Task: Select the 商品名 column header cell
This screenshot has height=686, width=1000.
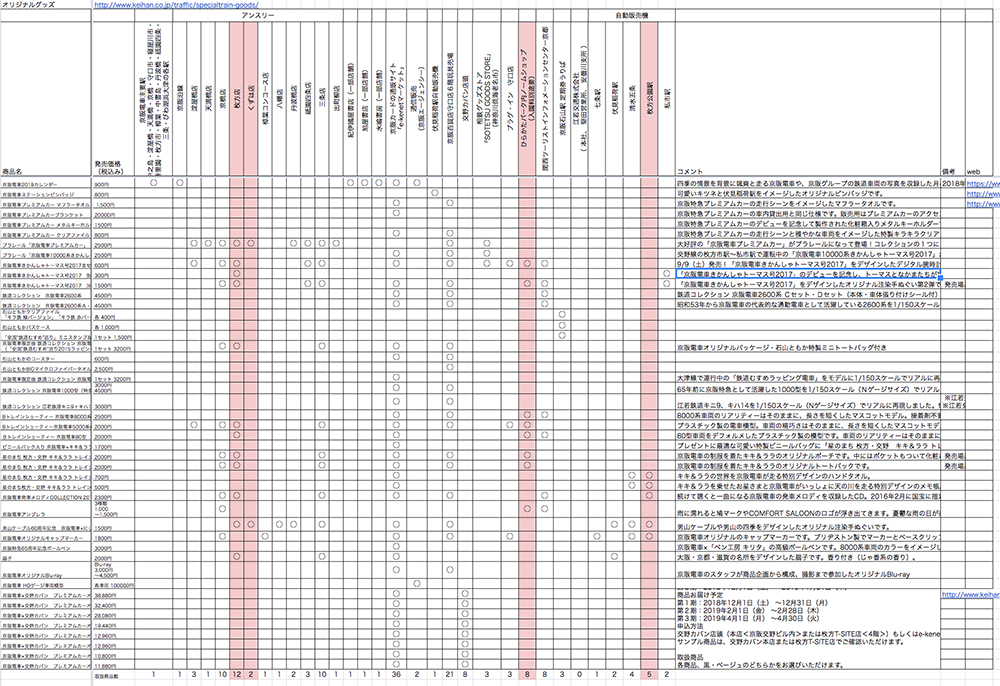Action: point(14,172)
